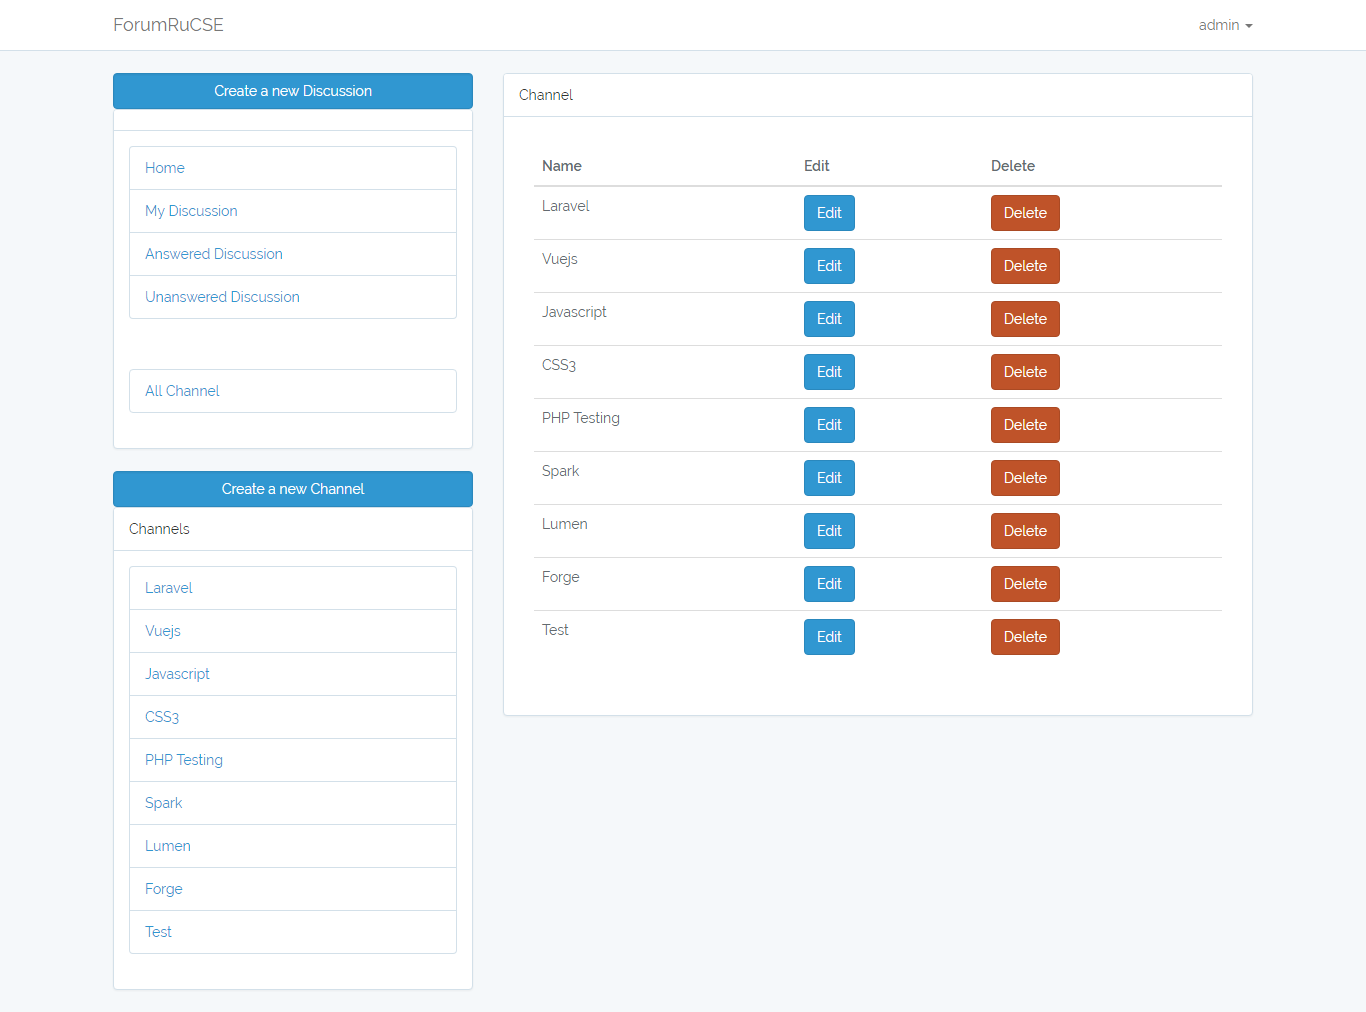
Task: Click the Edit column header
Action: coord(817,166)
